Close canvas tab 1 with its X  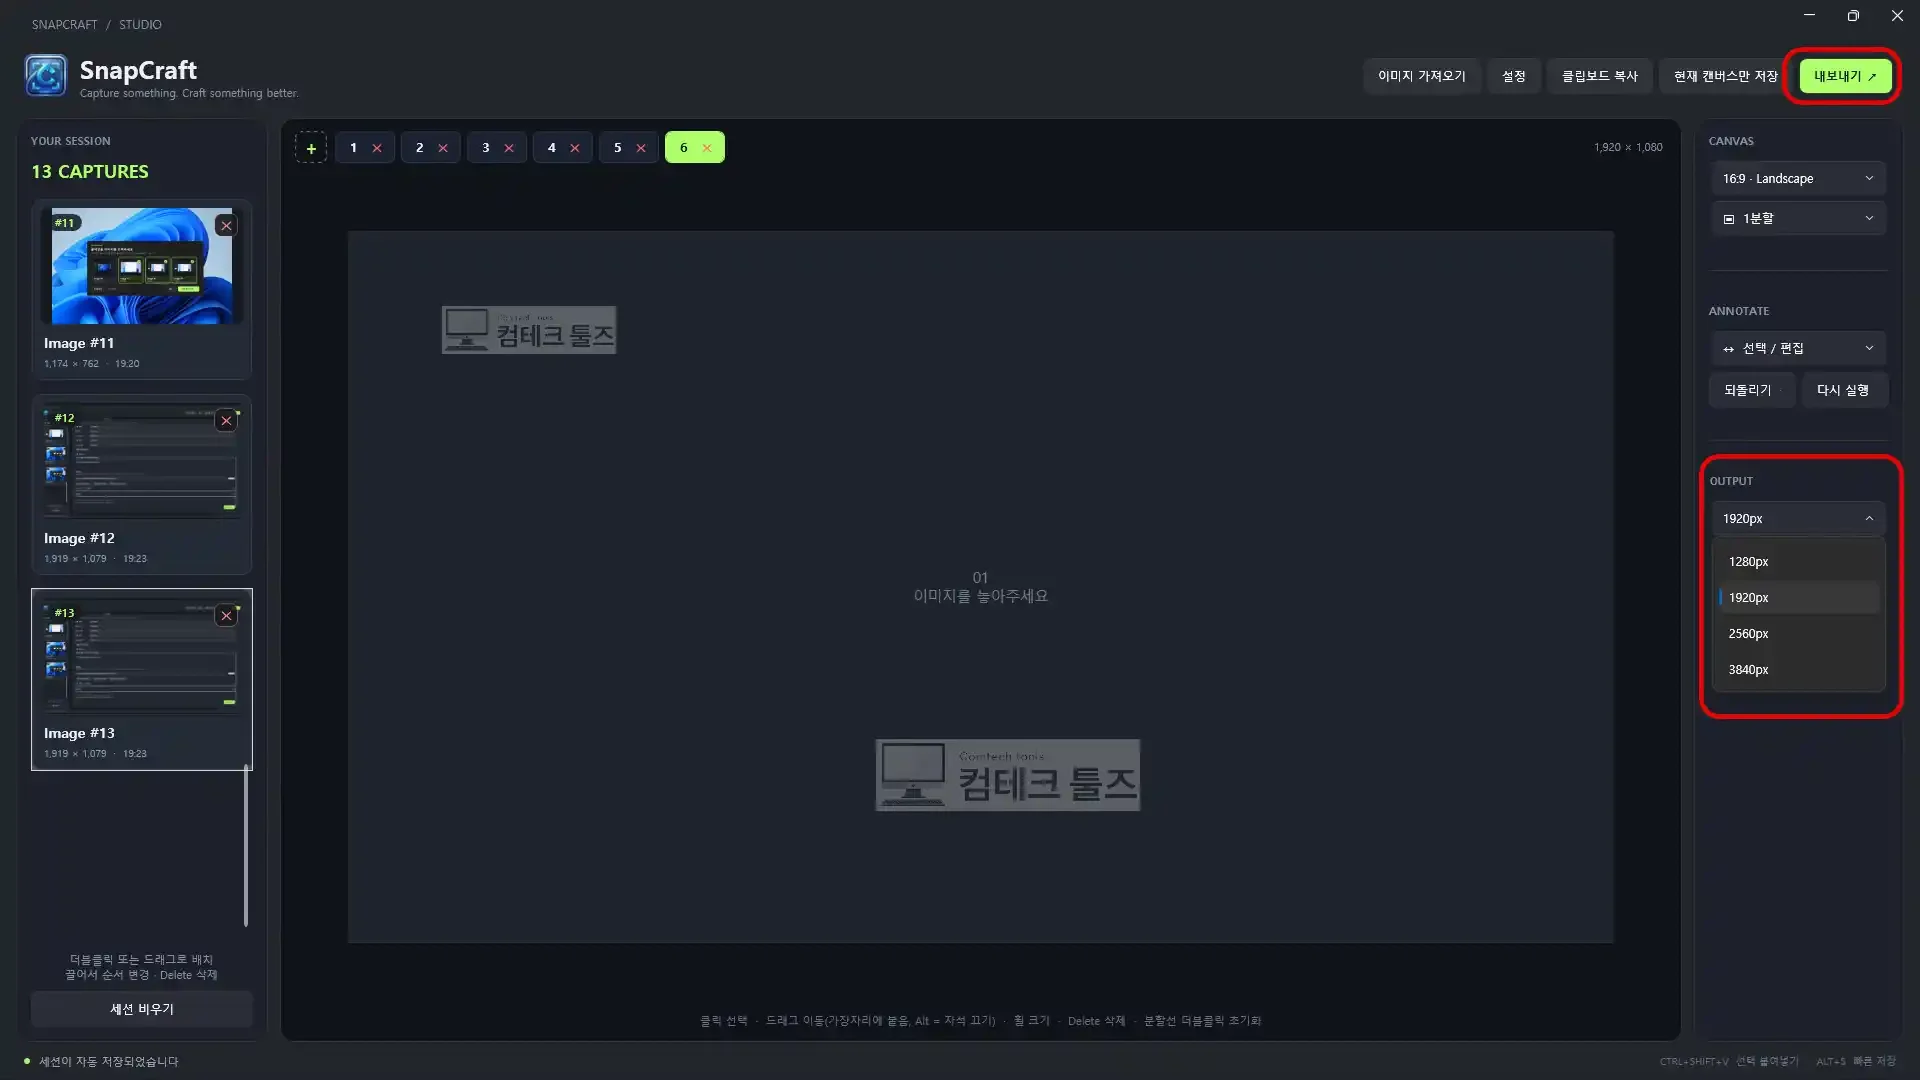377,148
